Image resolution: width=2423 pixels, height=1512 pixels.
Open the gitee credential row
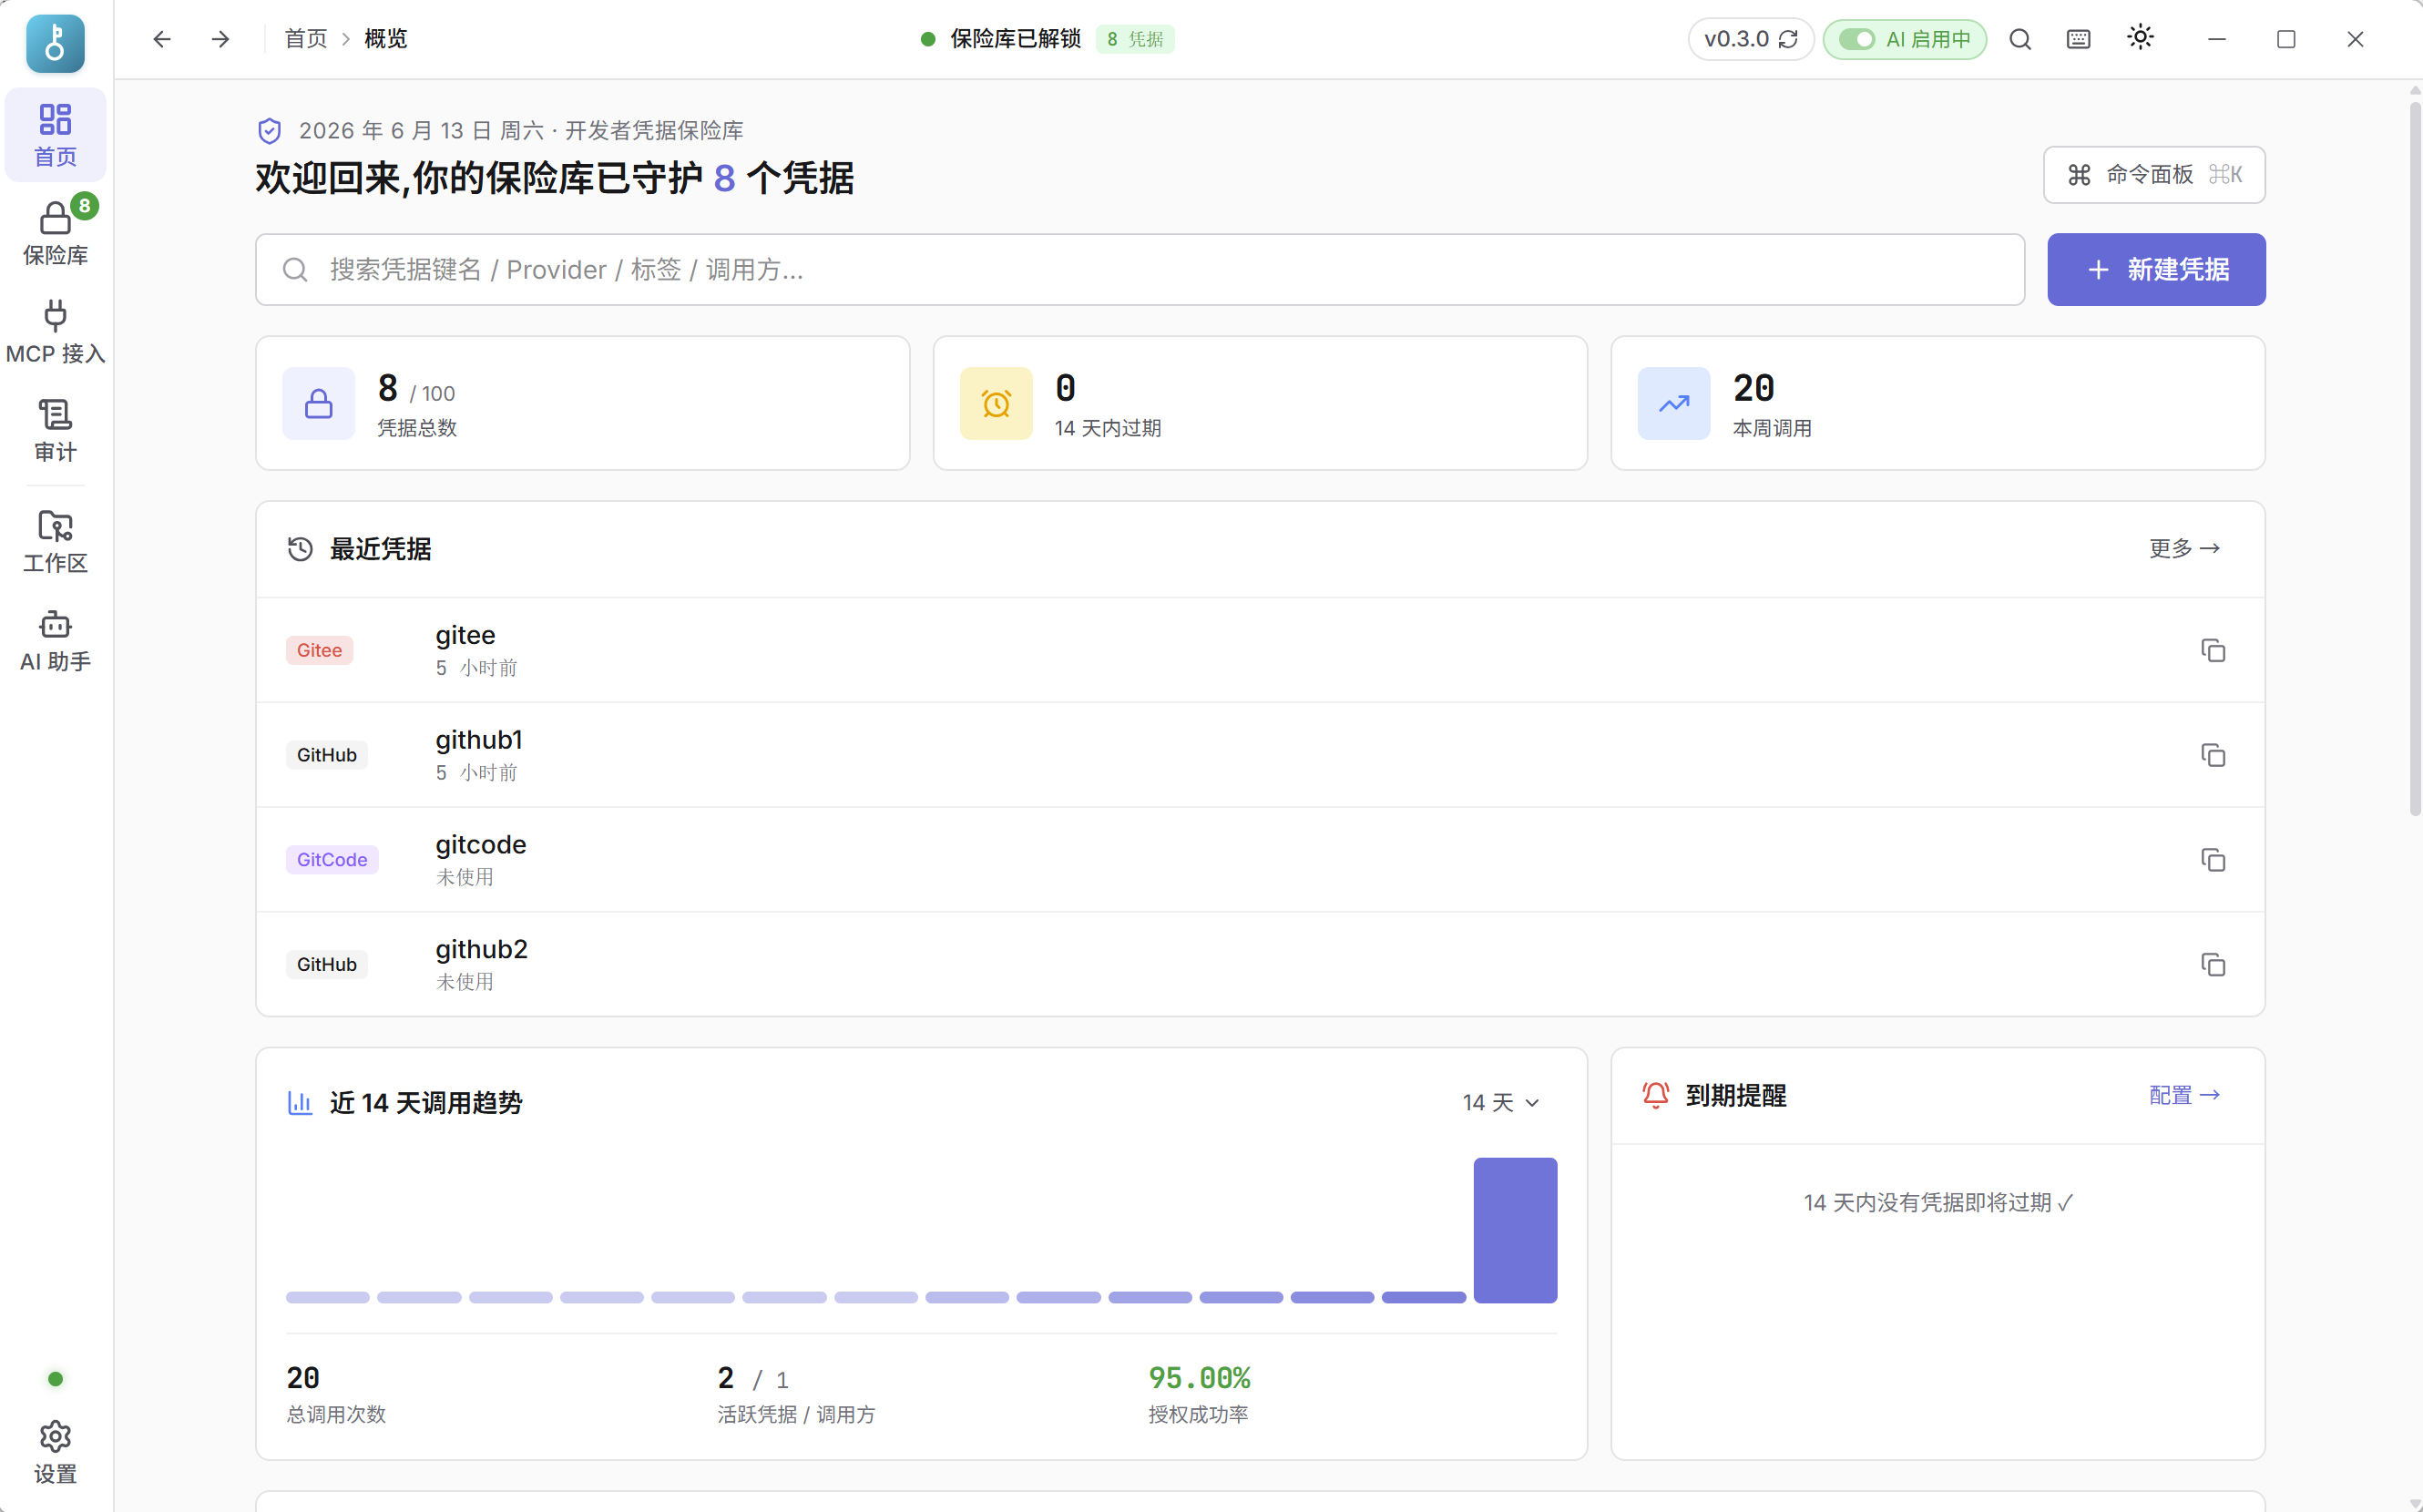(x=1260, y=650)
